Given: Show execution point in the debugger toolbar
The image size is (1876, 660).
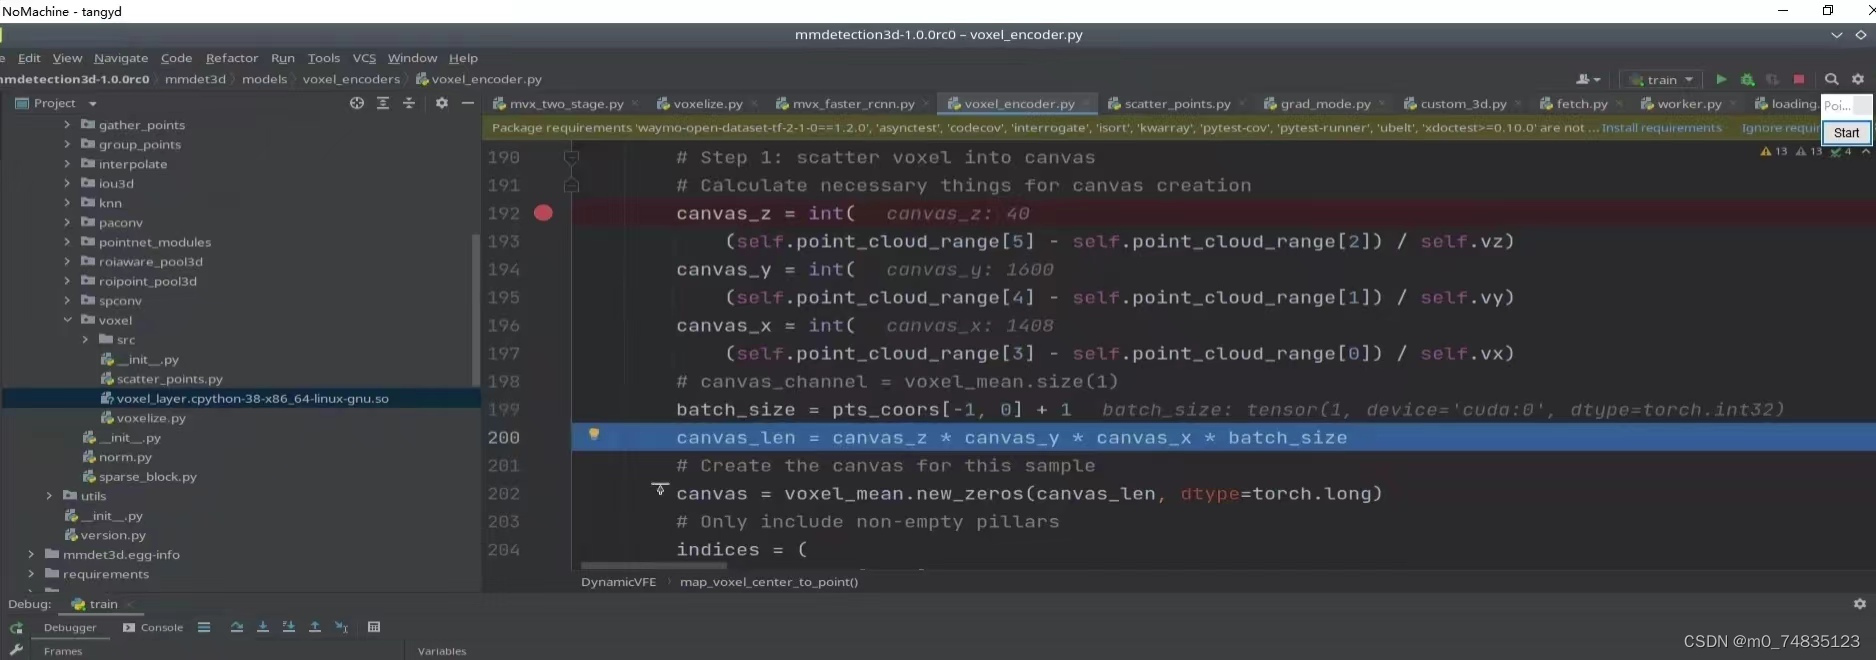Looking at the screenshot, I should [204, 627].
